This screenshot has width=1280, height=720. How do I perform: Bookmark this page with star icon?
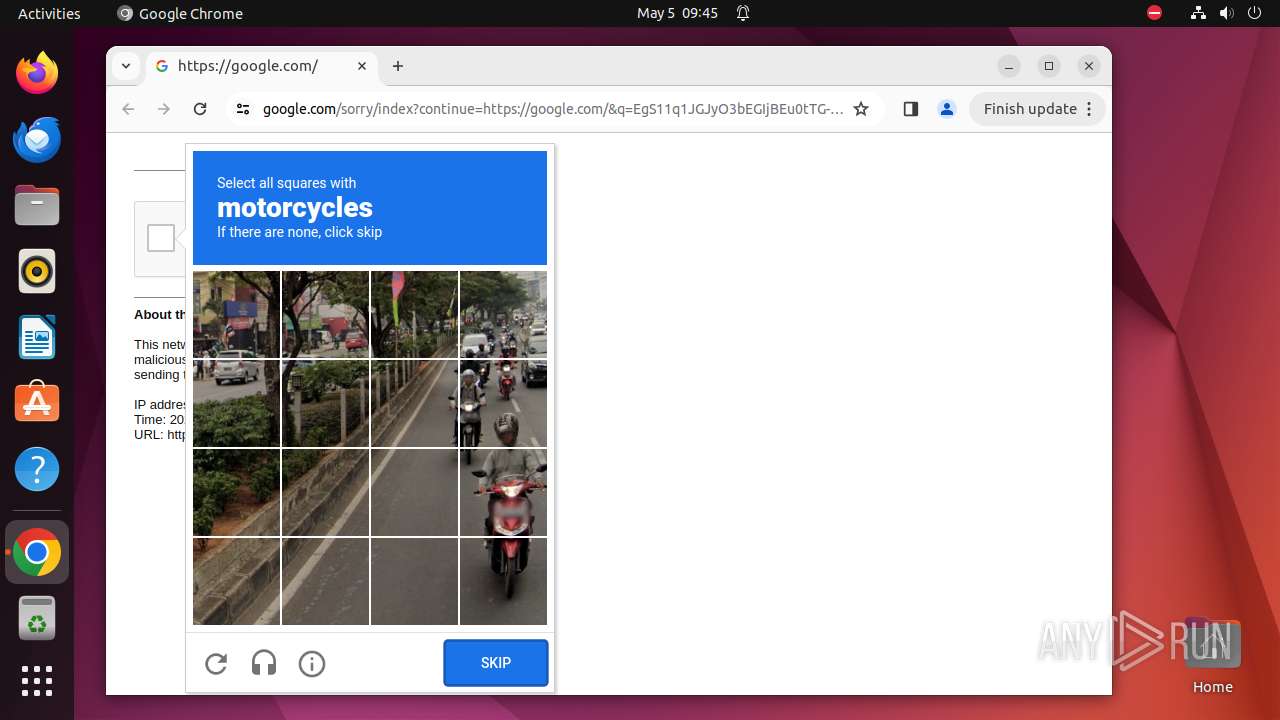click(x=861, y=109)
